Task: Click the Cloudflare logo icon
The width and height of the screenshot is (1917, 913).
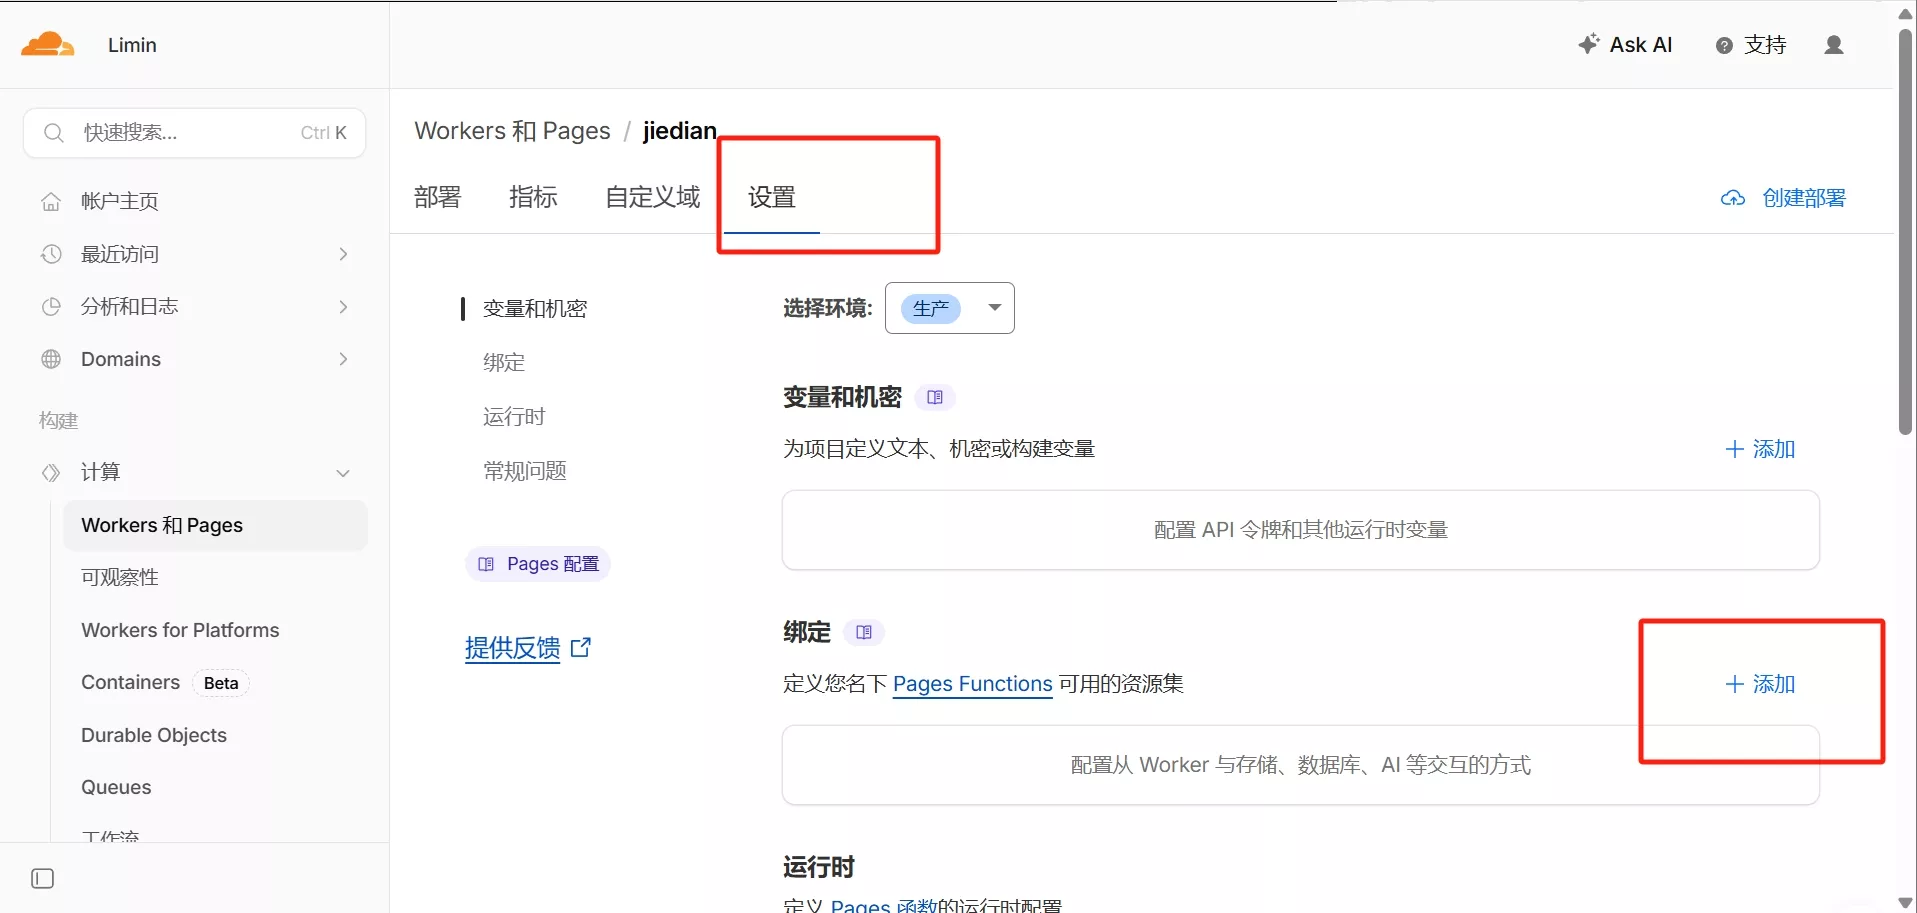Action: [47, 44]
